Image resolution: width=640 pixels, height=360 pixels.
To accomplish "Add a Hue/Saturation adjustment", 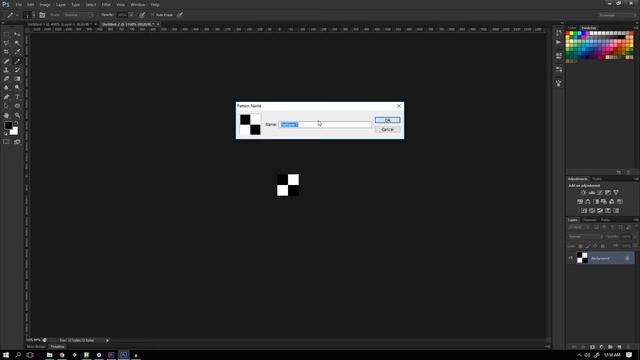I will coord(580,202).
